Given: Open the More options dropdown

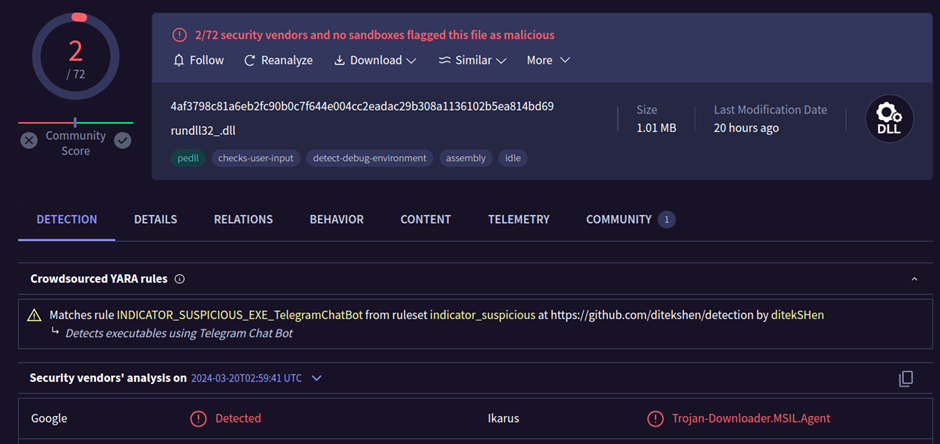Looking at the screenshot, I should (548, 60).
